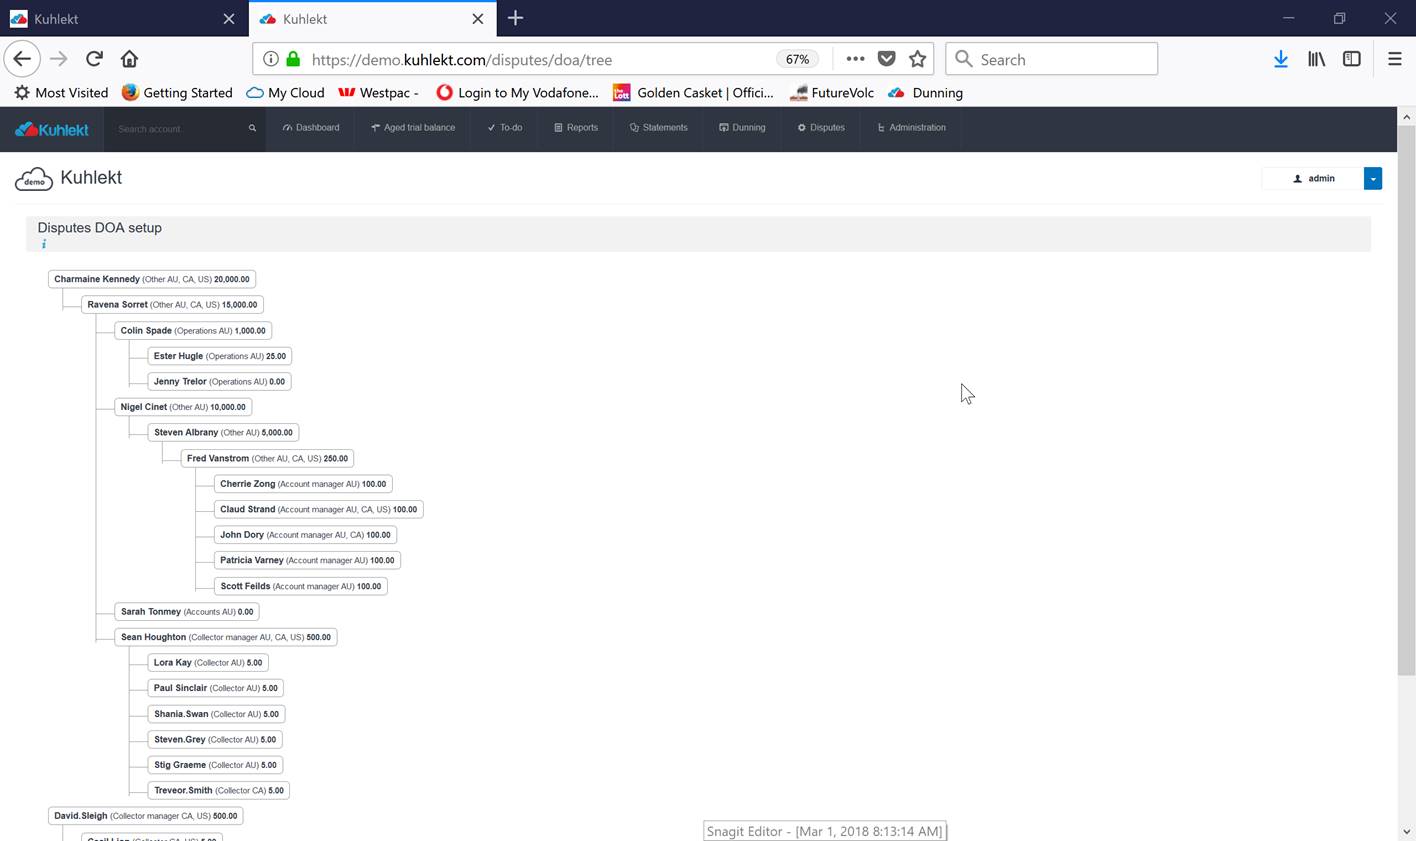Open My Cloud bookmark
The image size is (1416, 841).
tap(285, 92)
